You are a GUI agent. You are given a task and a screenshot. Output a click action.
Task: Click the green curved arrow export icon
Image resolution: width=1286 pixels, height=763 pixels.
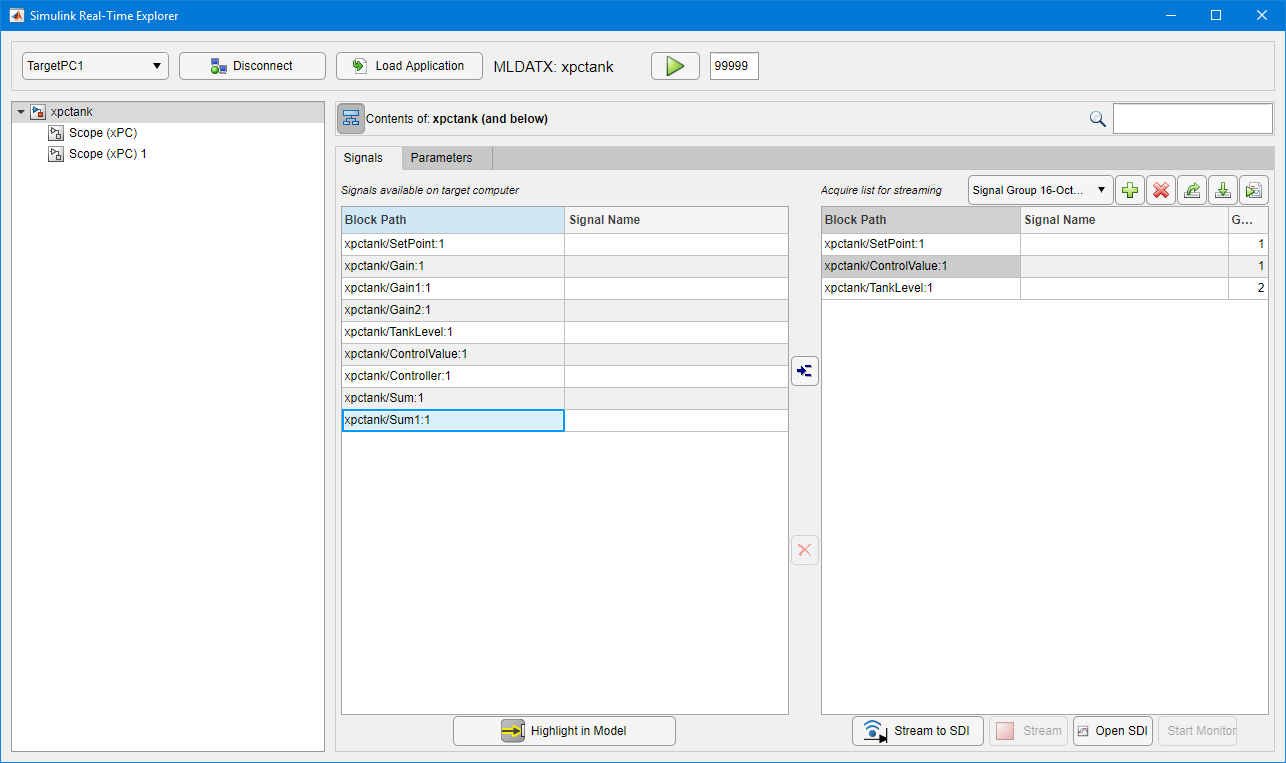tap(1192, 190)
